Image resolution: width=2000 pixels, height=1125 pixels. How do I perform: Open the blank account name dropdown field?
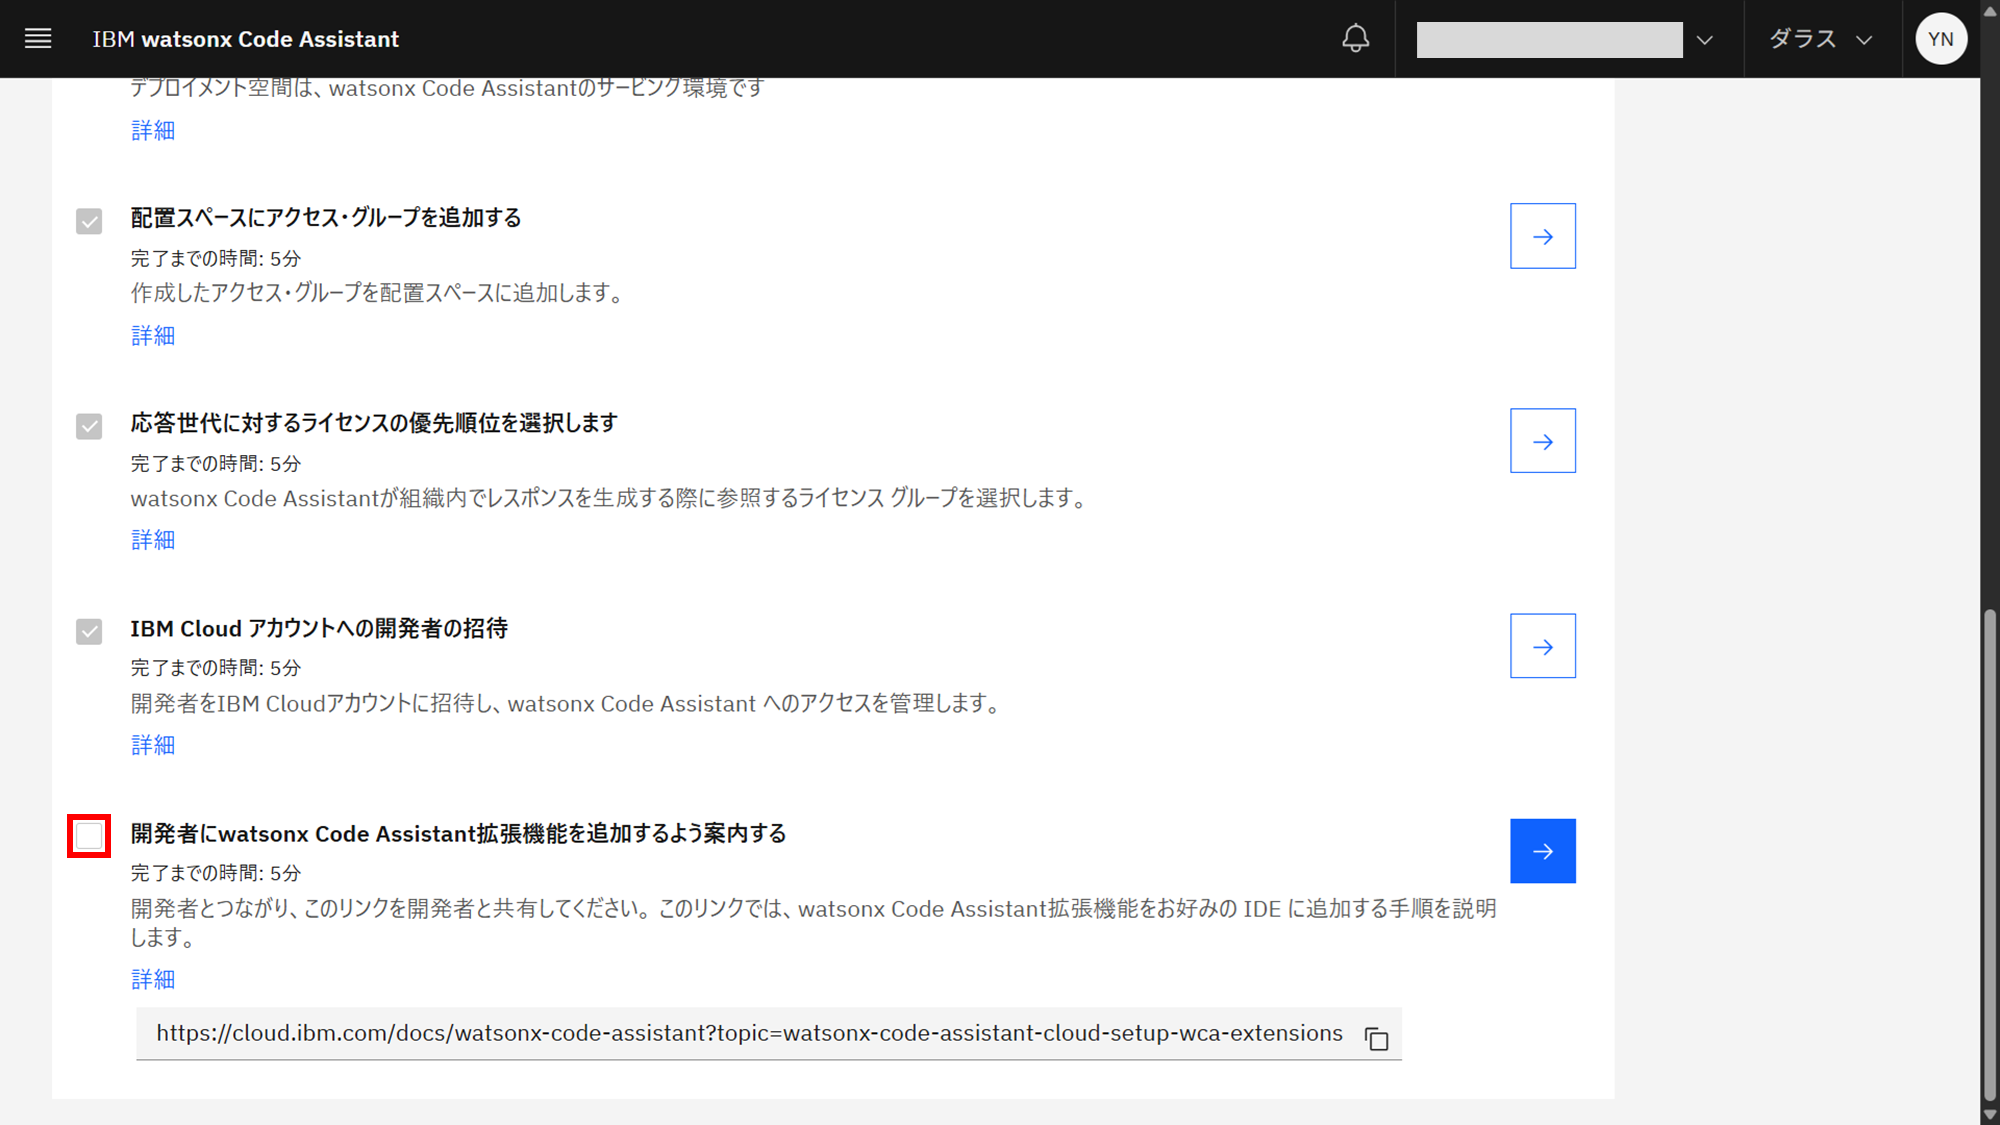point(1549,40)
